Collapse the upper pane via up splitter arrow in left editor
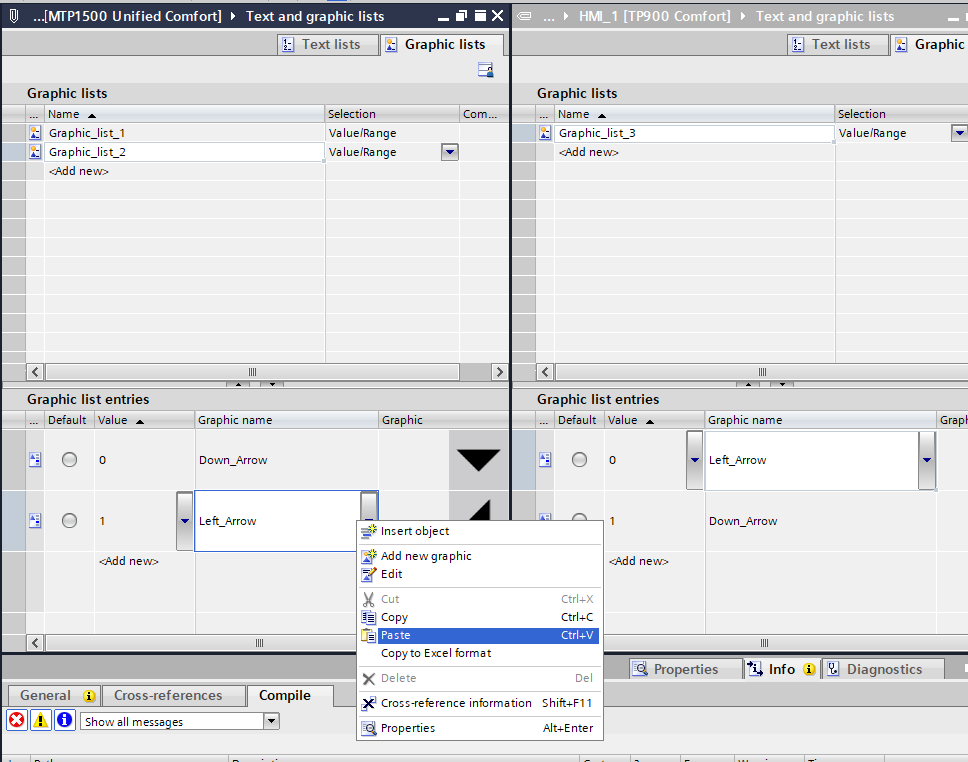968x762 pixels. [x=238, y=384]
